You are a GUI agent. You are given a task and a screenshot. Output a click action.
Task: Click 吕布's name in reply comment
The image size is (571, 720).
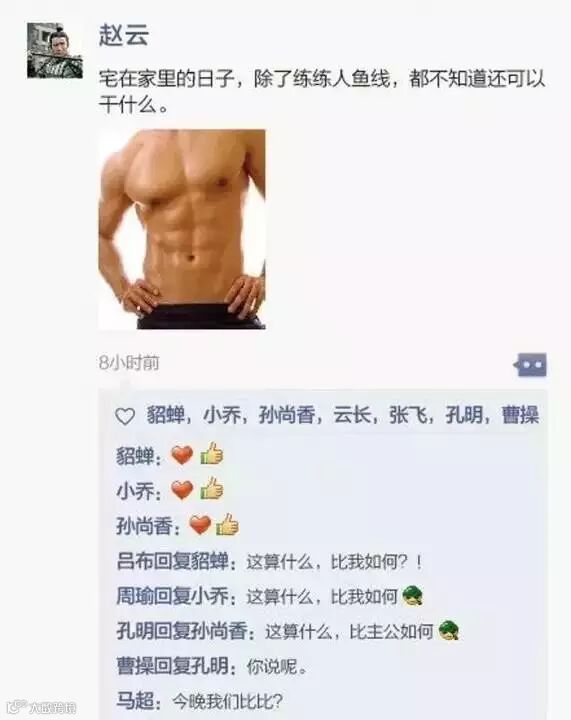[135, 561]
